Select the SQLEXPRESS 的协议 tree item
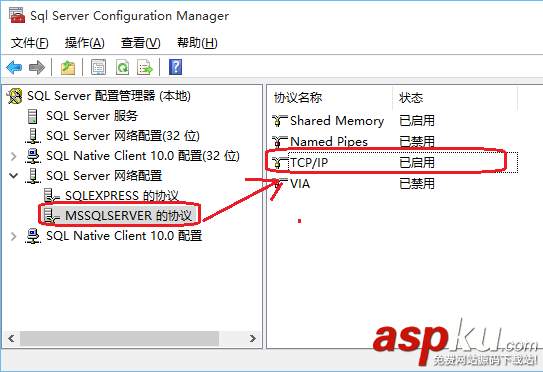 pyautogui.click(x=122, y=196)
